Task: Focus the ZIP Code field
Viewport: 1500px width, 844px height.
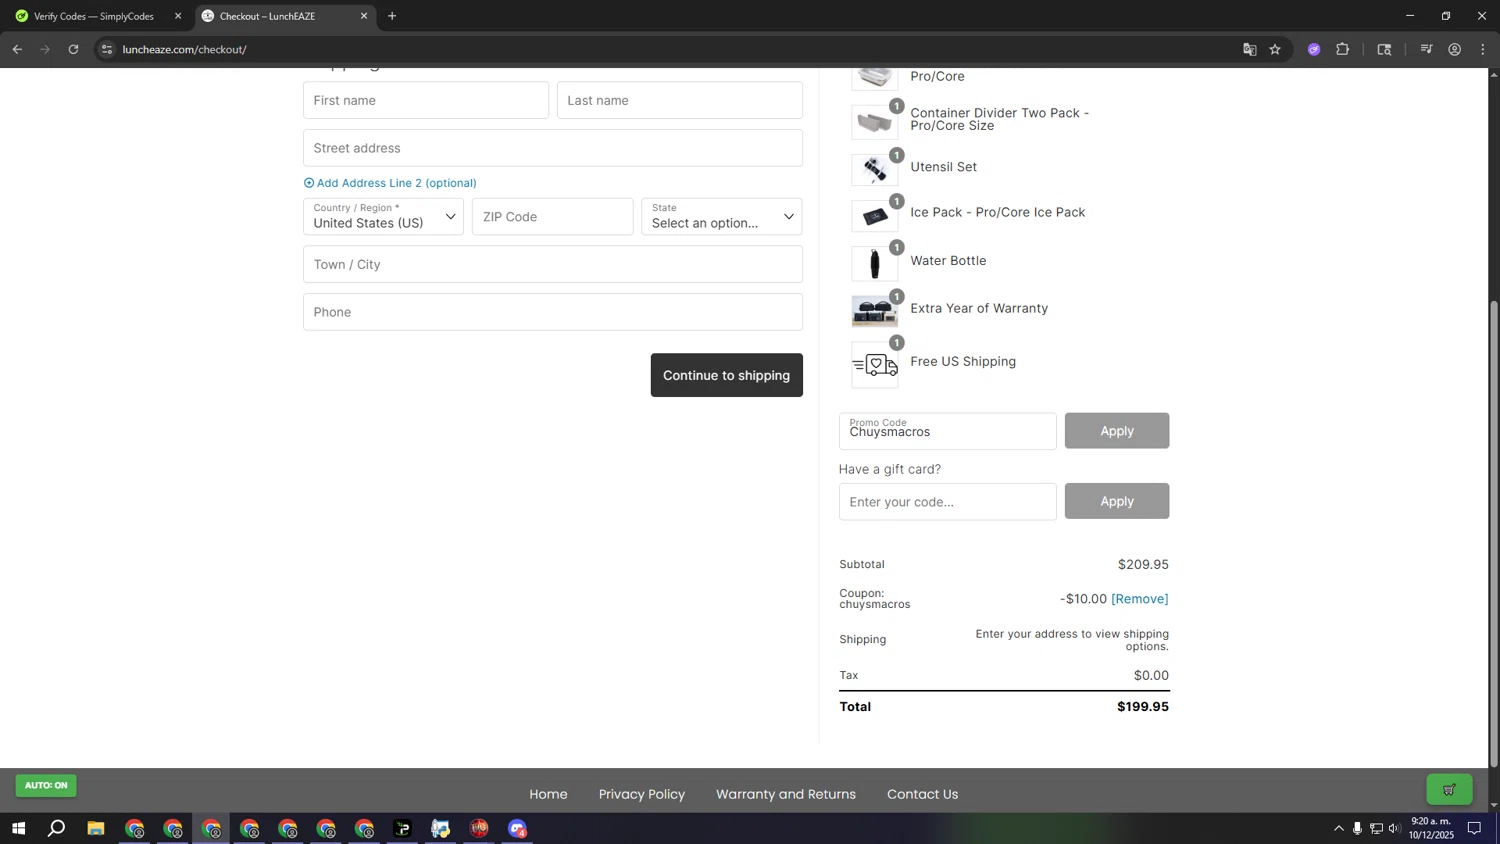Action: pos(553,217)
